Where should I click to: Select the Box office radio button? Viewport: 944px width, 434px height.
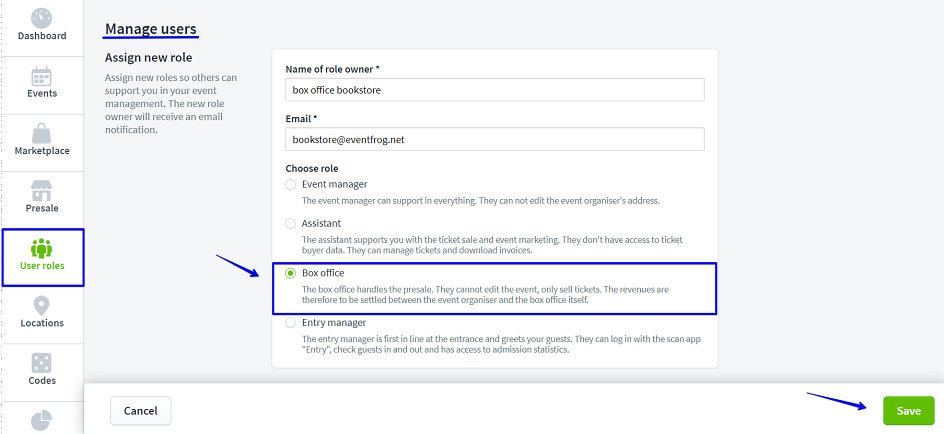click(291, 272)
